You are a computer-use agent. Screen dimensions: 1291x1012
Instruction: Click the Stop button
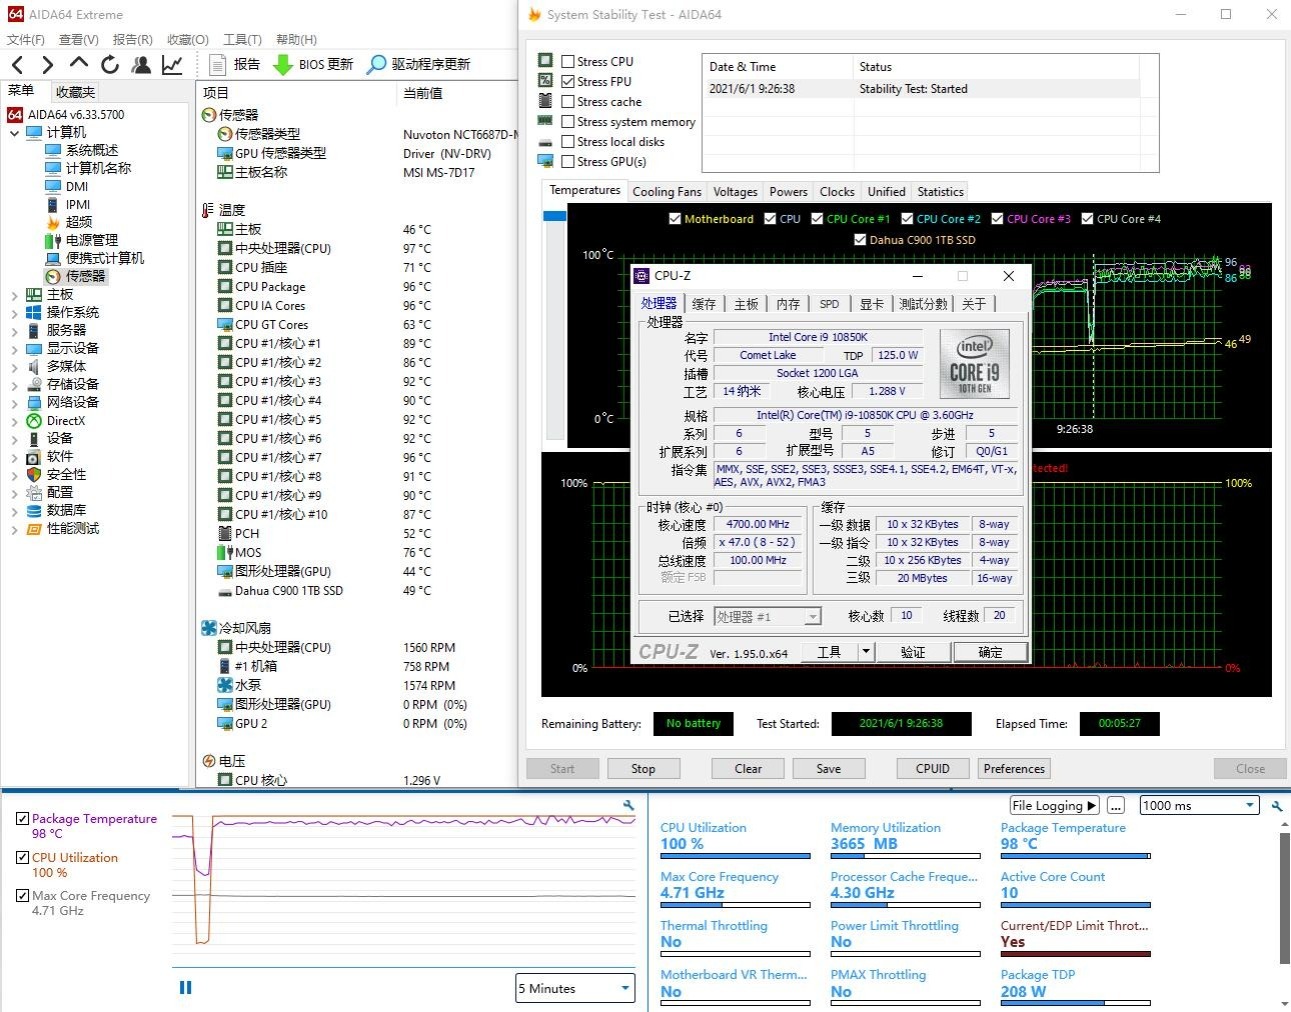[x=643, y=769]
